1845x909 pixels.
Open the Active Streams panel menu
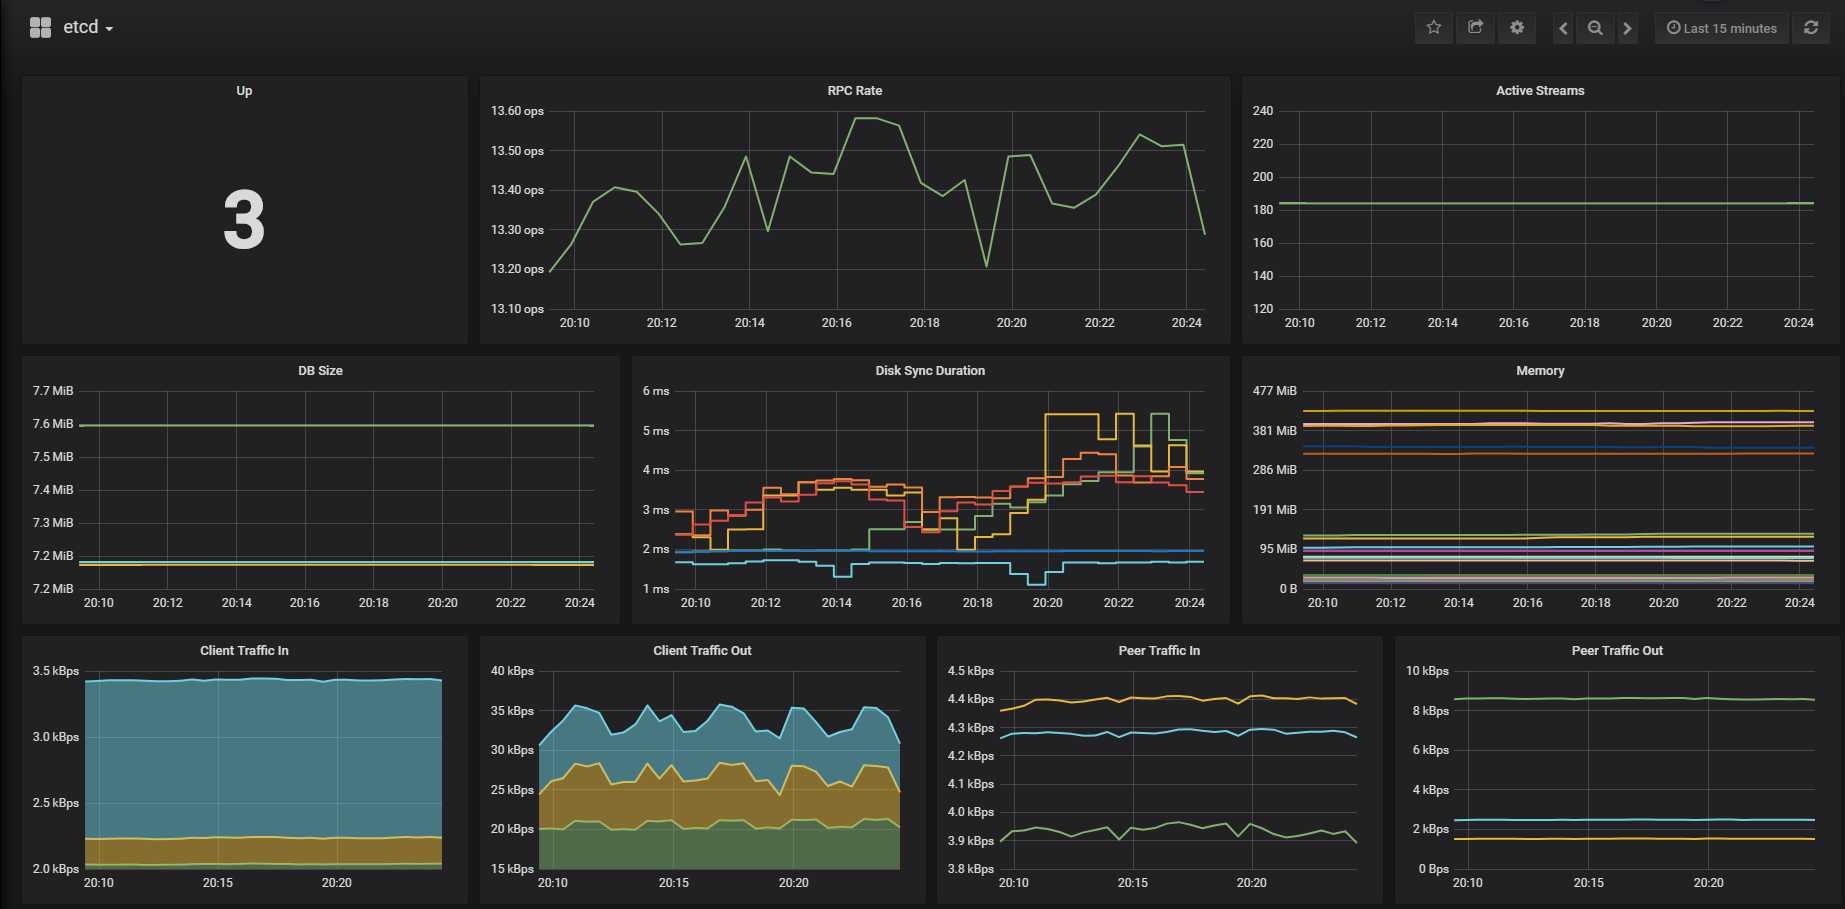[x=1540, y=91]
